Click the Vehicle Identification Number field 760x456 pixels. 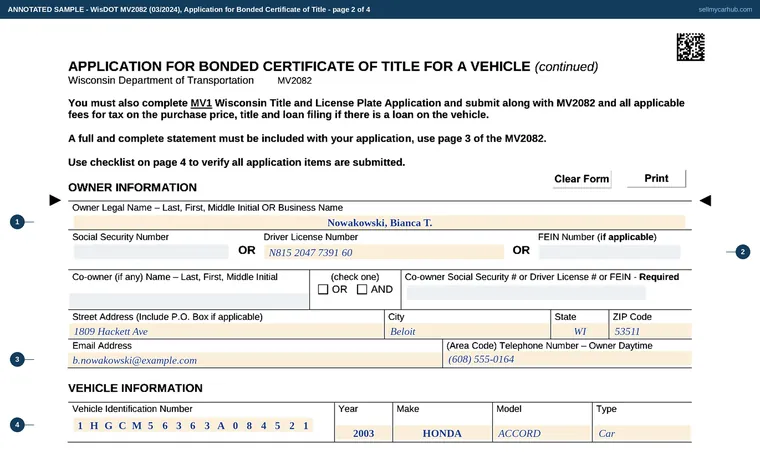193,425
